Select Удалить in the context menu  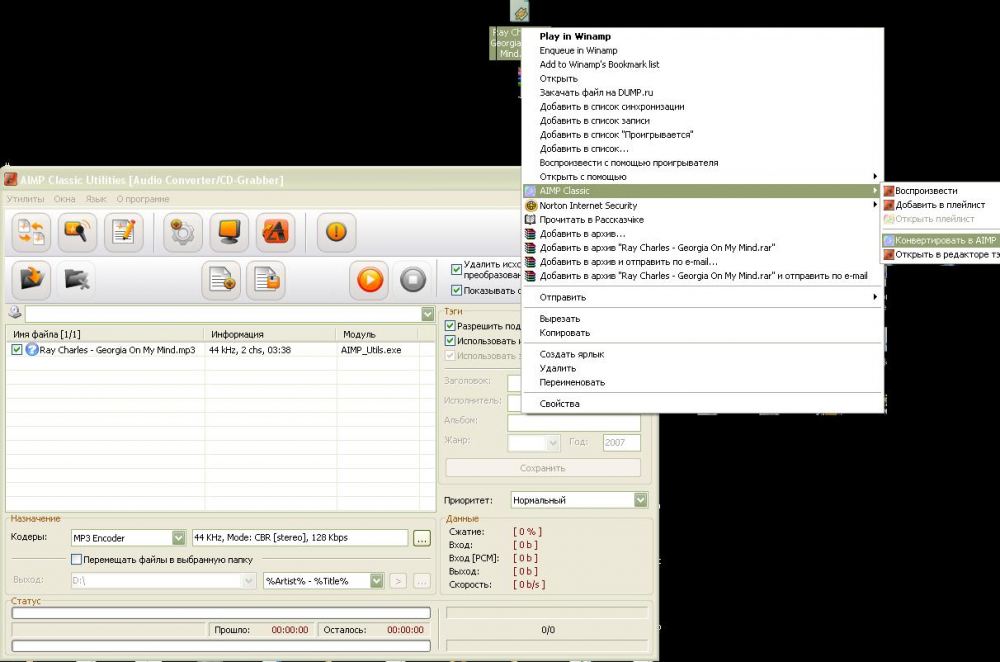[x=702, y=369]
